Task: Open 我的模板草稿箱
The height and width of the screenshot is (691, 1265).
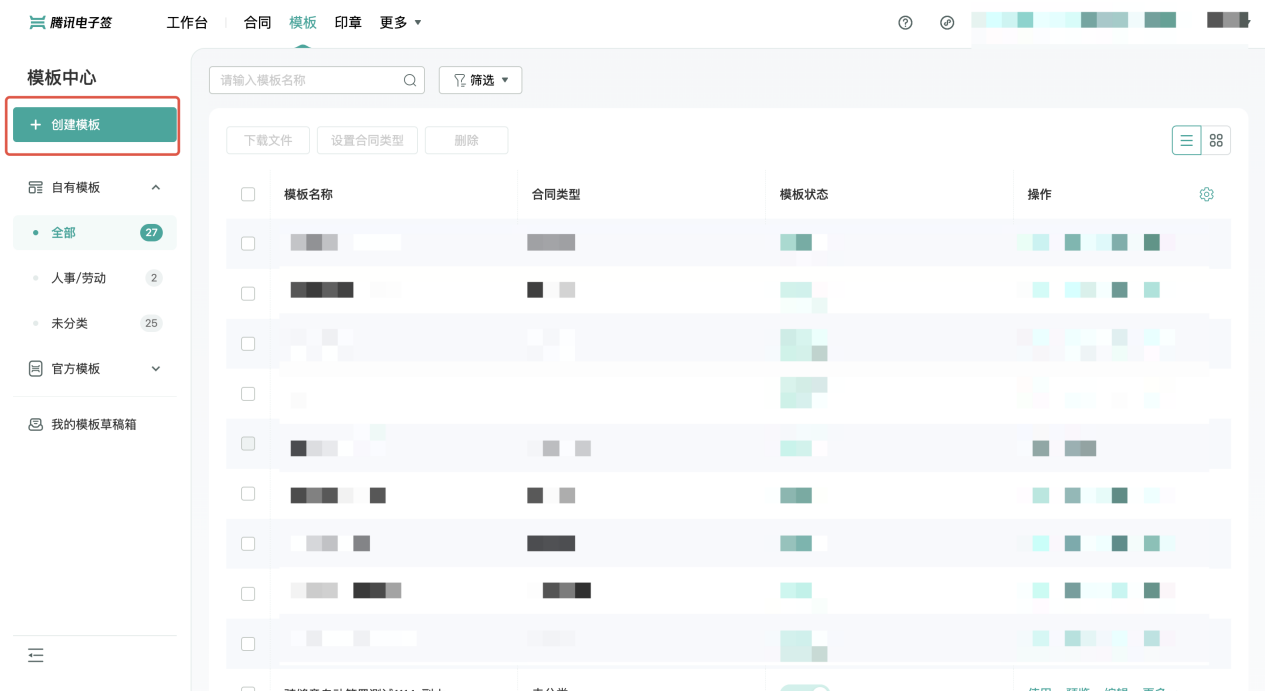Action: click(94, 425)
